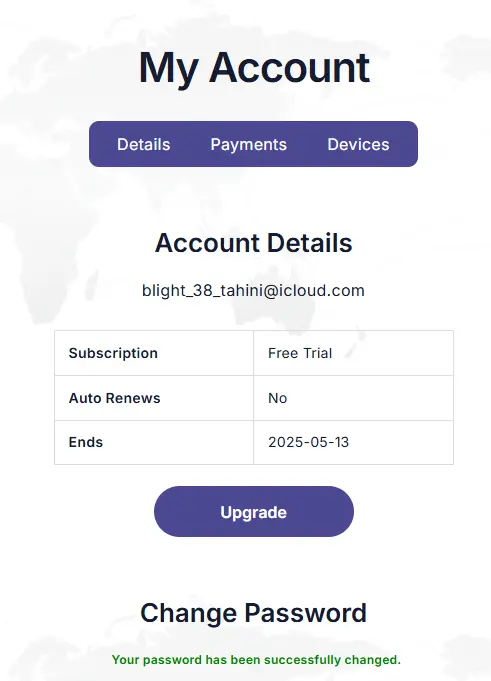491x681 pixels.
Task: Click 'Password' in the Change Password heading
Action: coord(306,613)
